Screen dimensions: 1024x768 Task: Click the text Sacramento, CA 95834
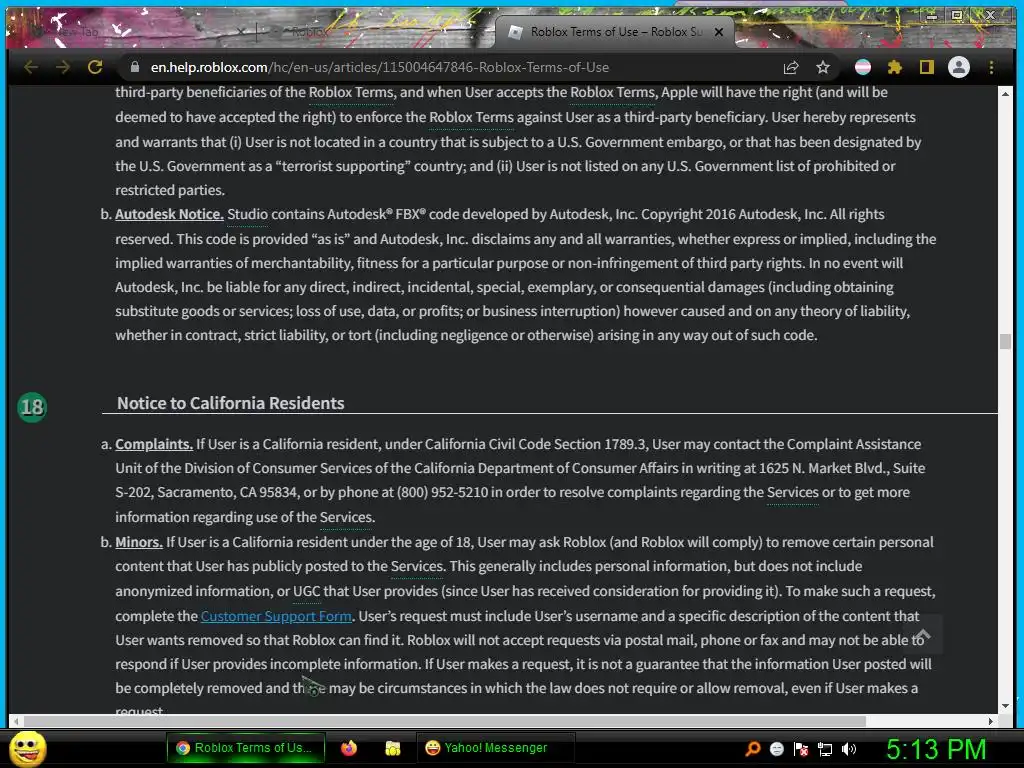coord(227,492)
